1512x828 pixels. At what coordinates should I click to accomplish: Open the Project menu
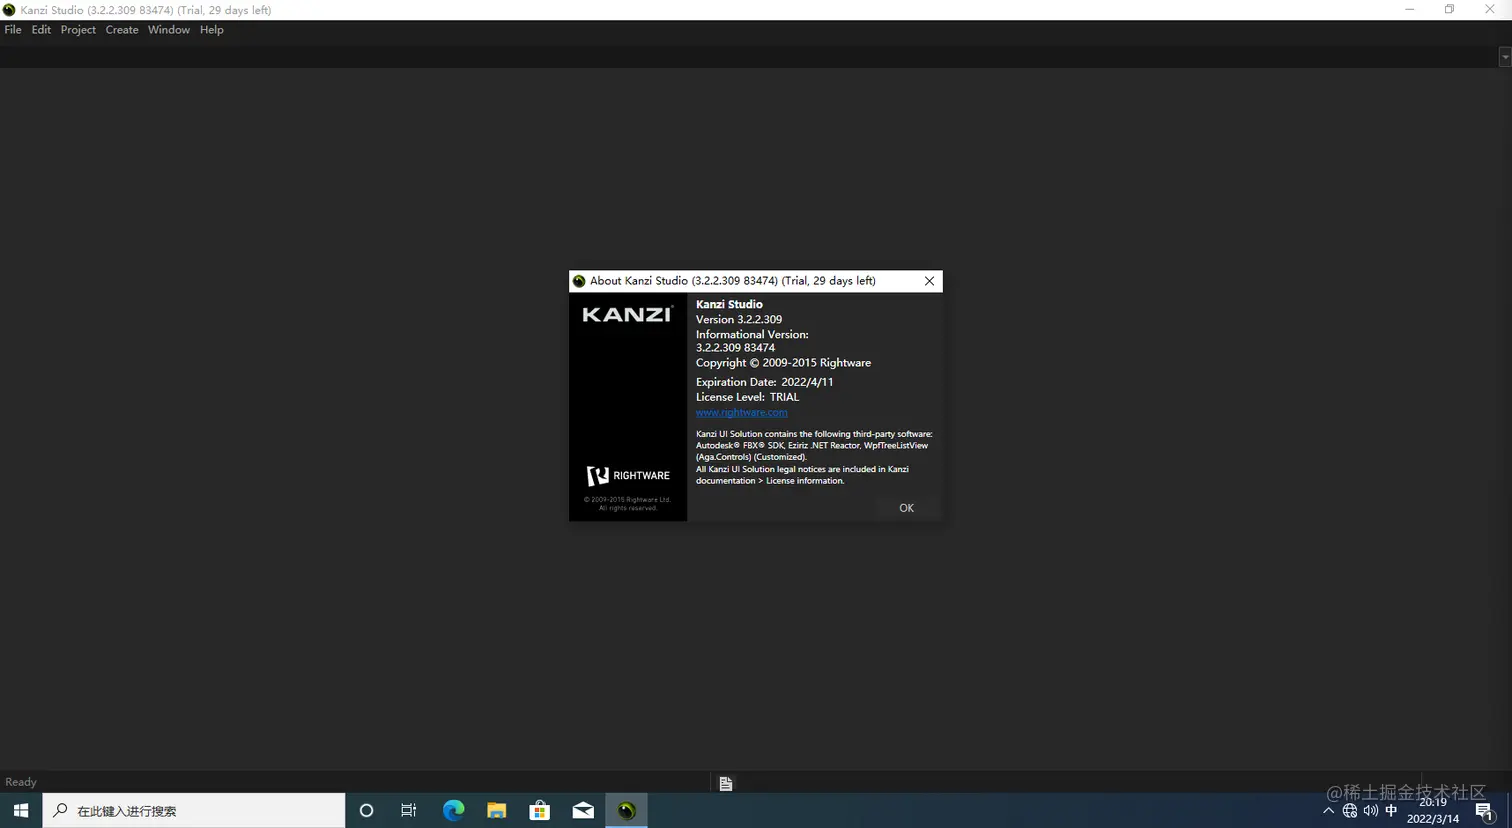pyautogui.click(x=78, y=30)
